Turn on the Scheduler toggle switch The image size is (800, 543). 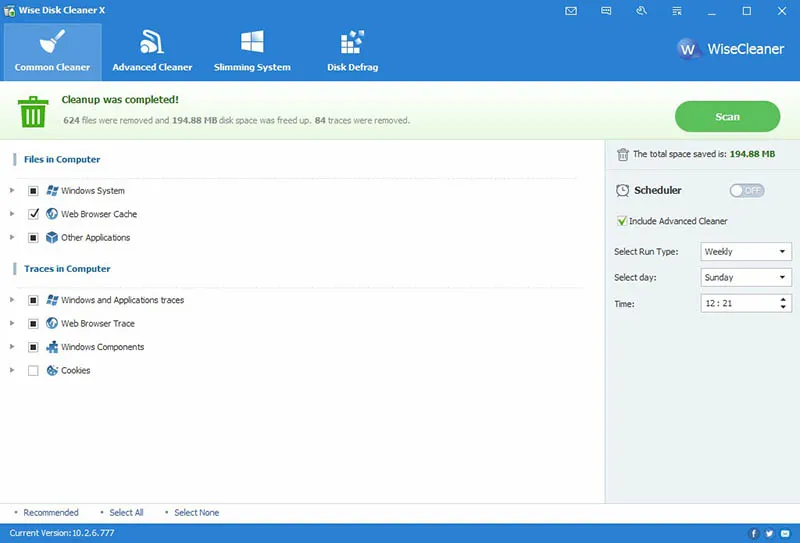747,190
